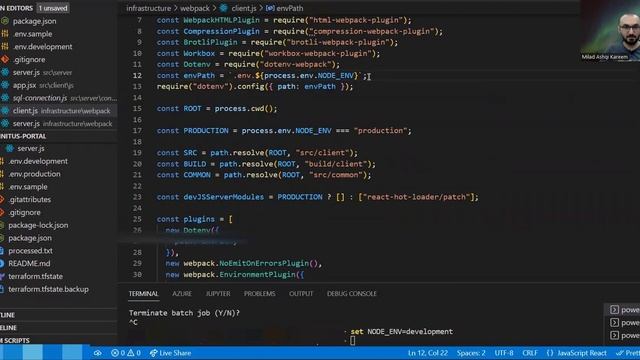The image size is (640, 360).
Task: Place cursor in terminal input line
Action: point(353,341)
